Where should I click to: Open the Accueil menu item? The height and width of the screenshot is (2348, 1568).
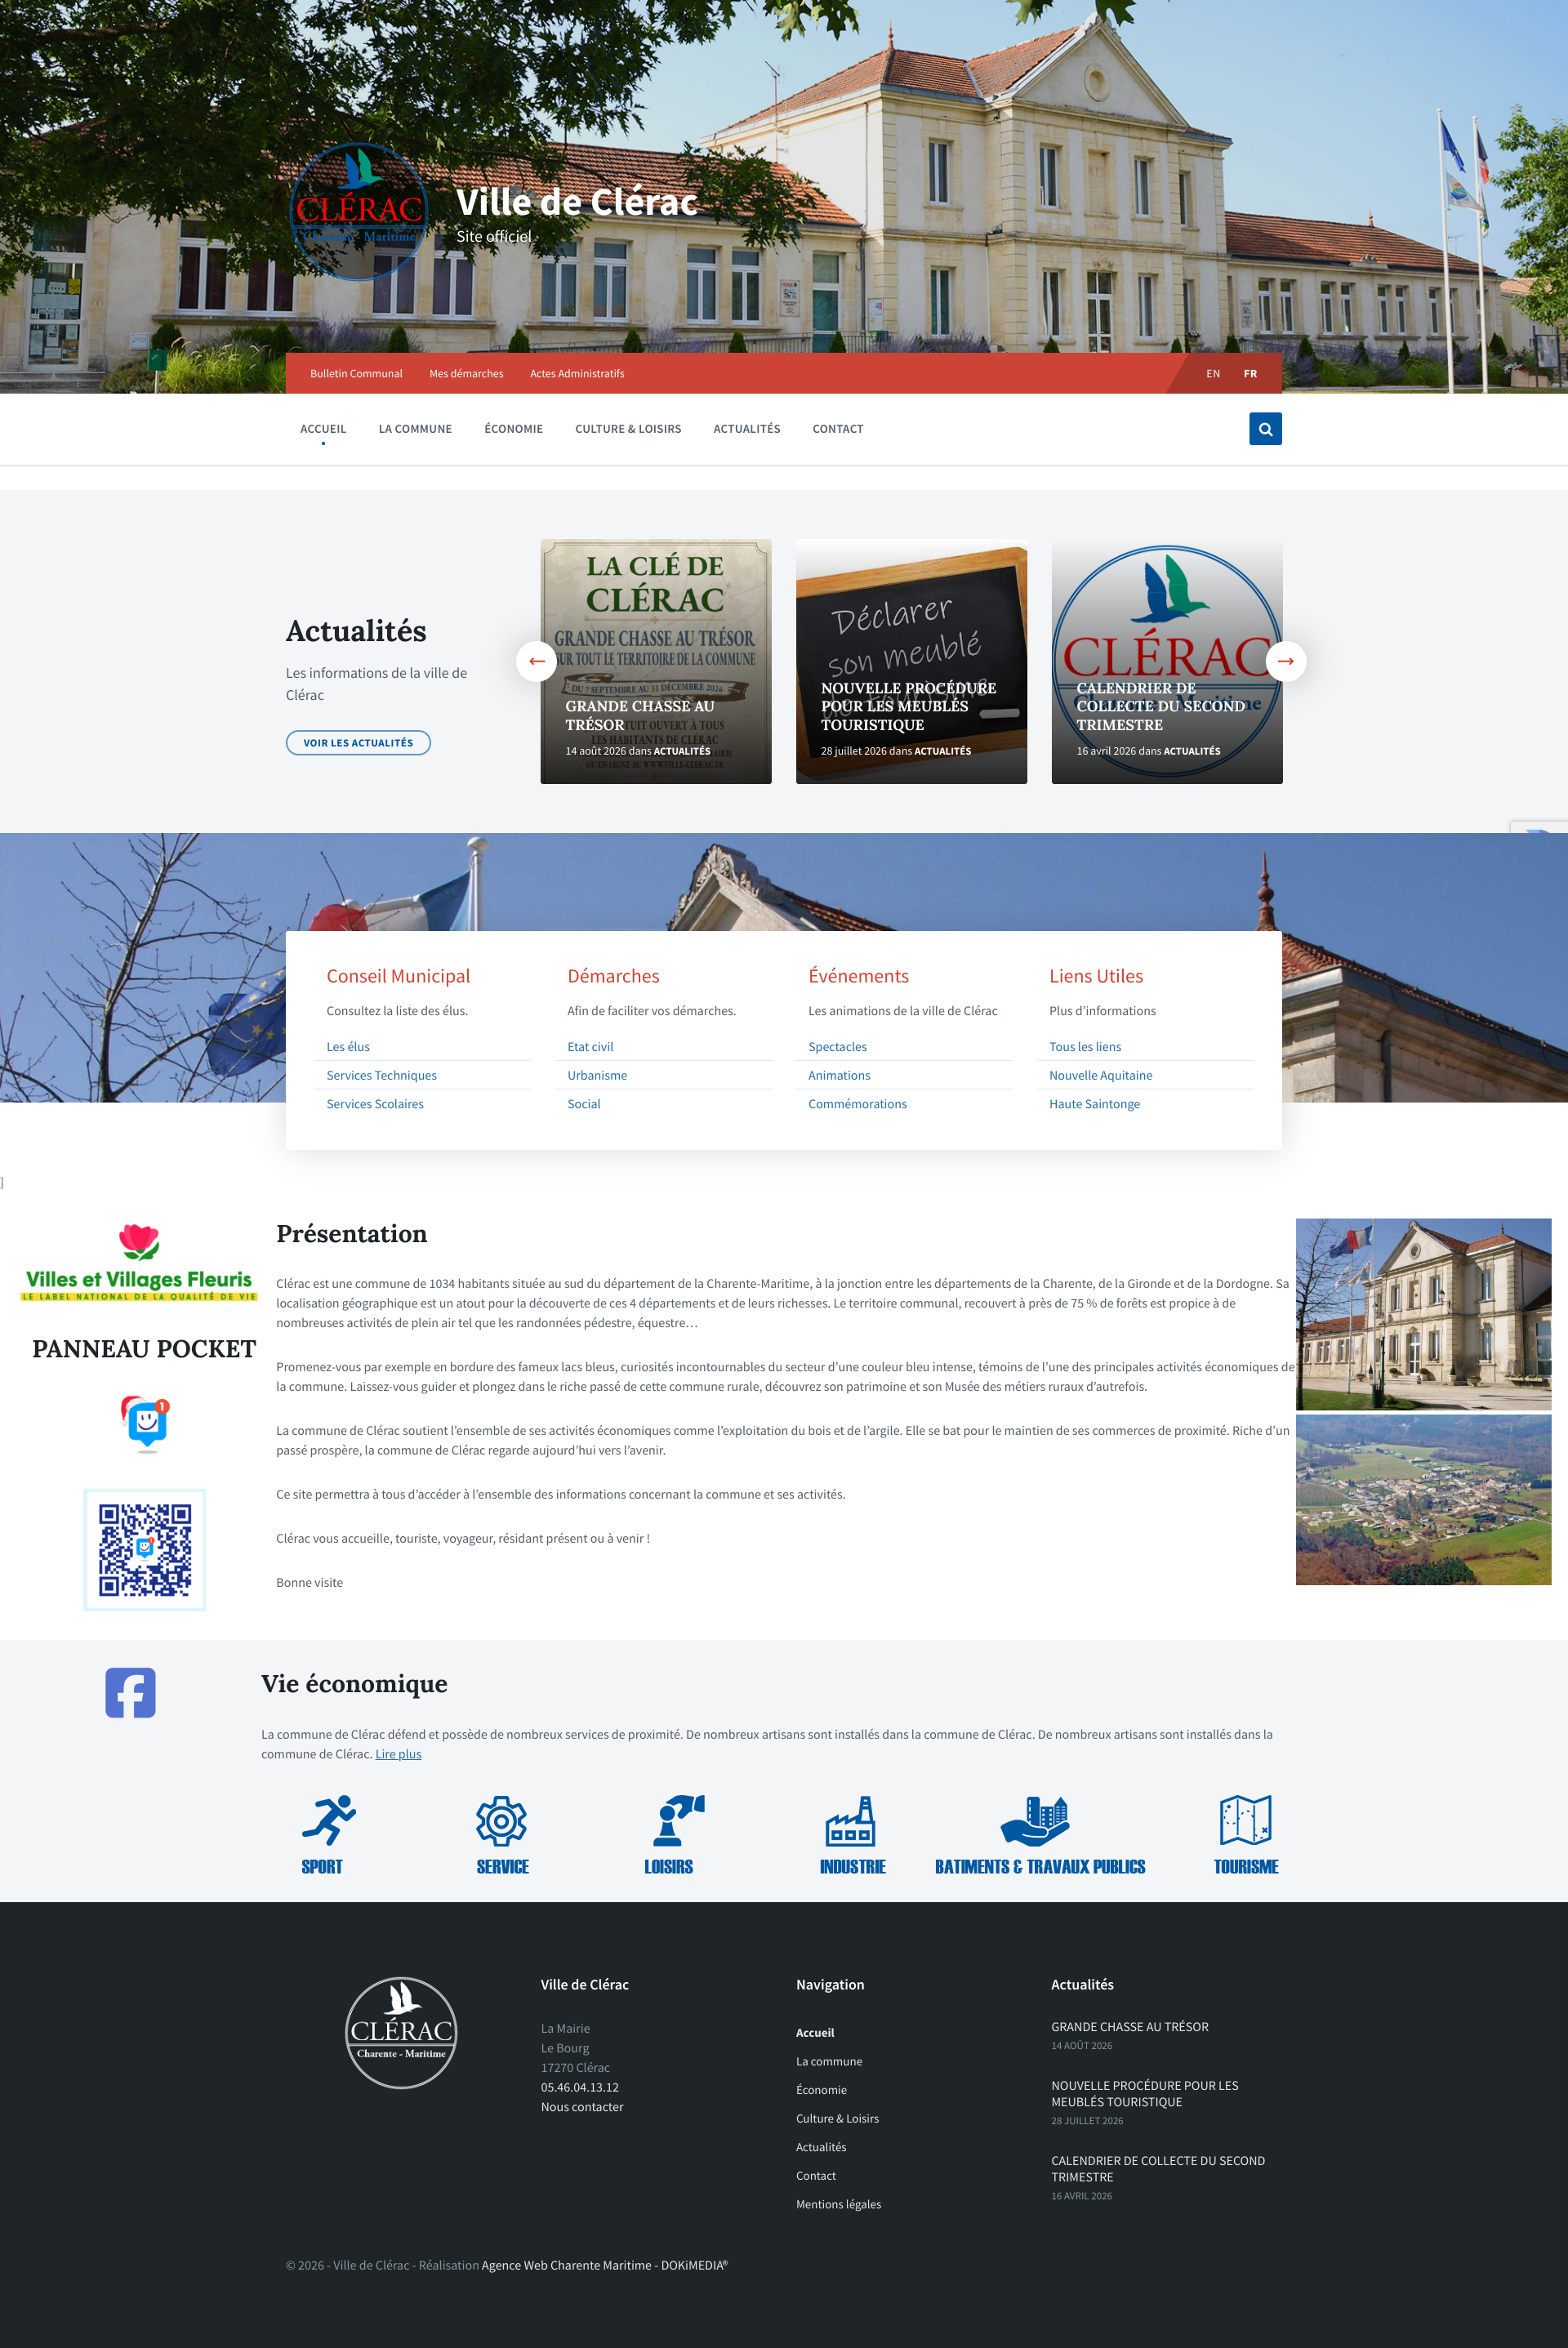323,429
